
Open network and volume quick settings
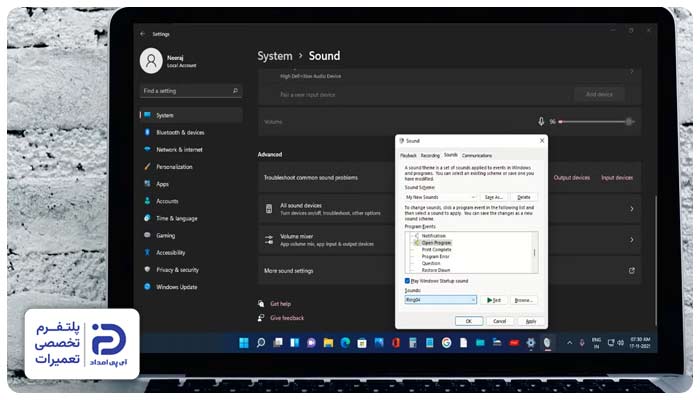click(x=615, y=343)
